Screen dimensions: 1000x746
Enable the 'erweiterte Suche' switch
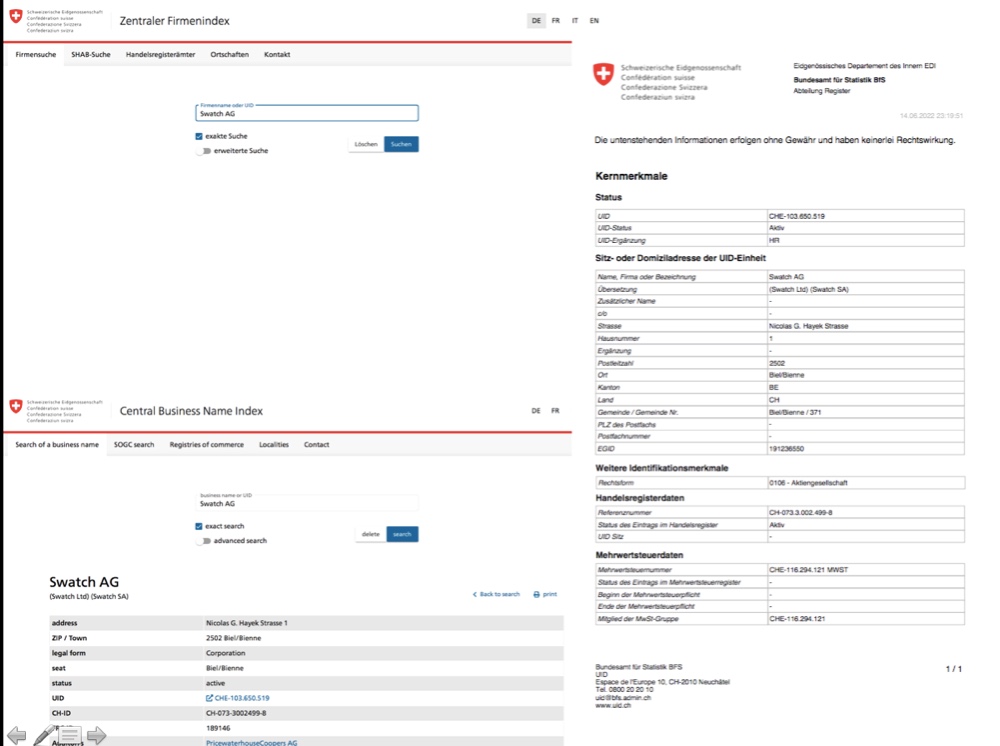[x=204, y=151]
